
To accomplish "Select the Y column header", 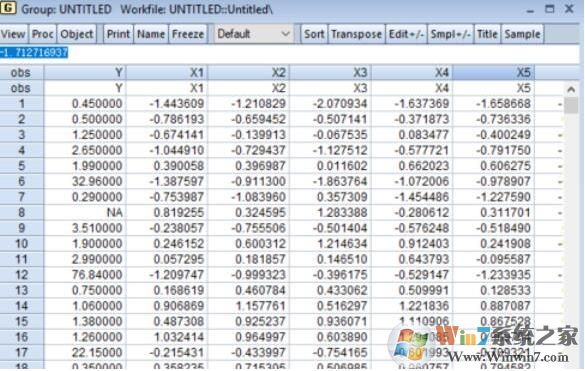I will pos(85,72).
